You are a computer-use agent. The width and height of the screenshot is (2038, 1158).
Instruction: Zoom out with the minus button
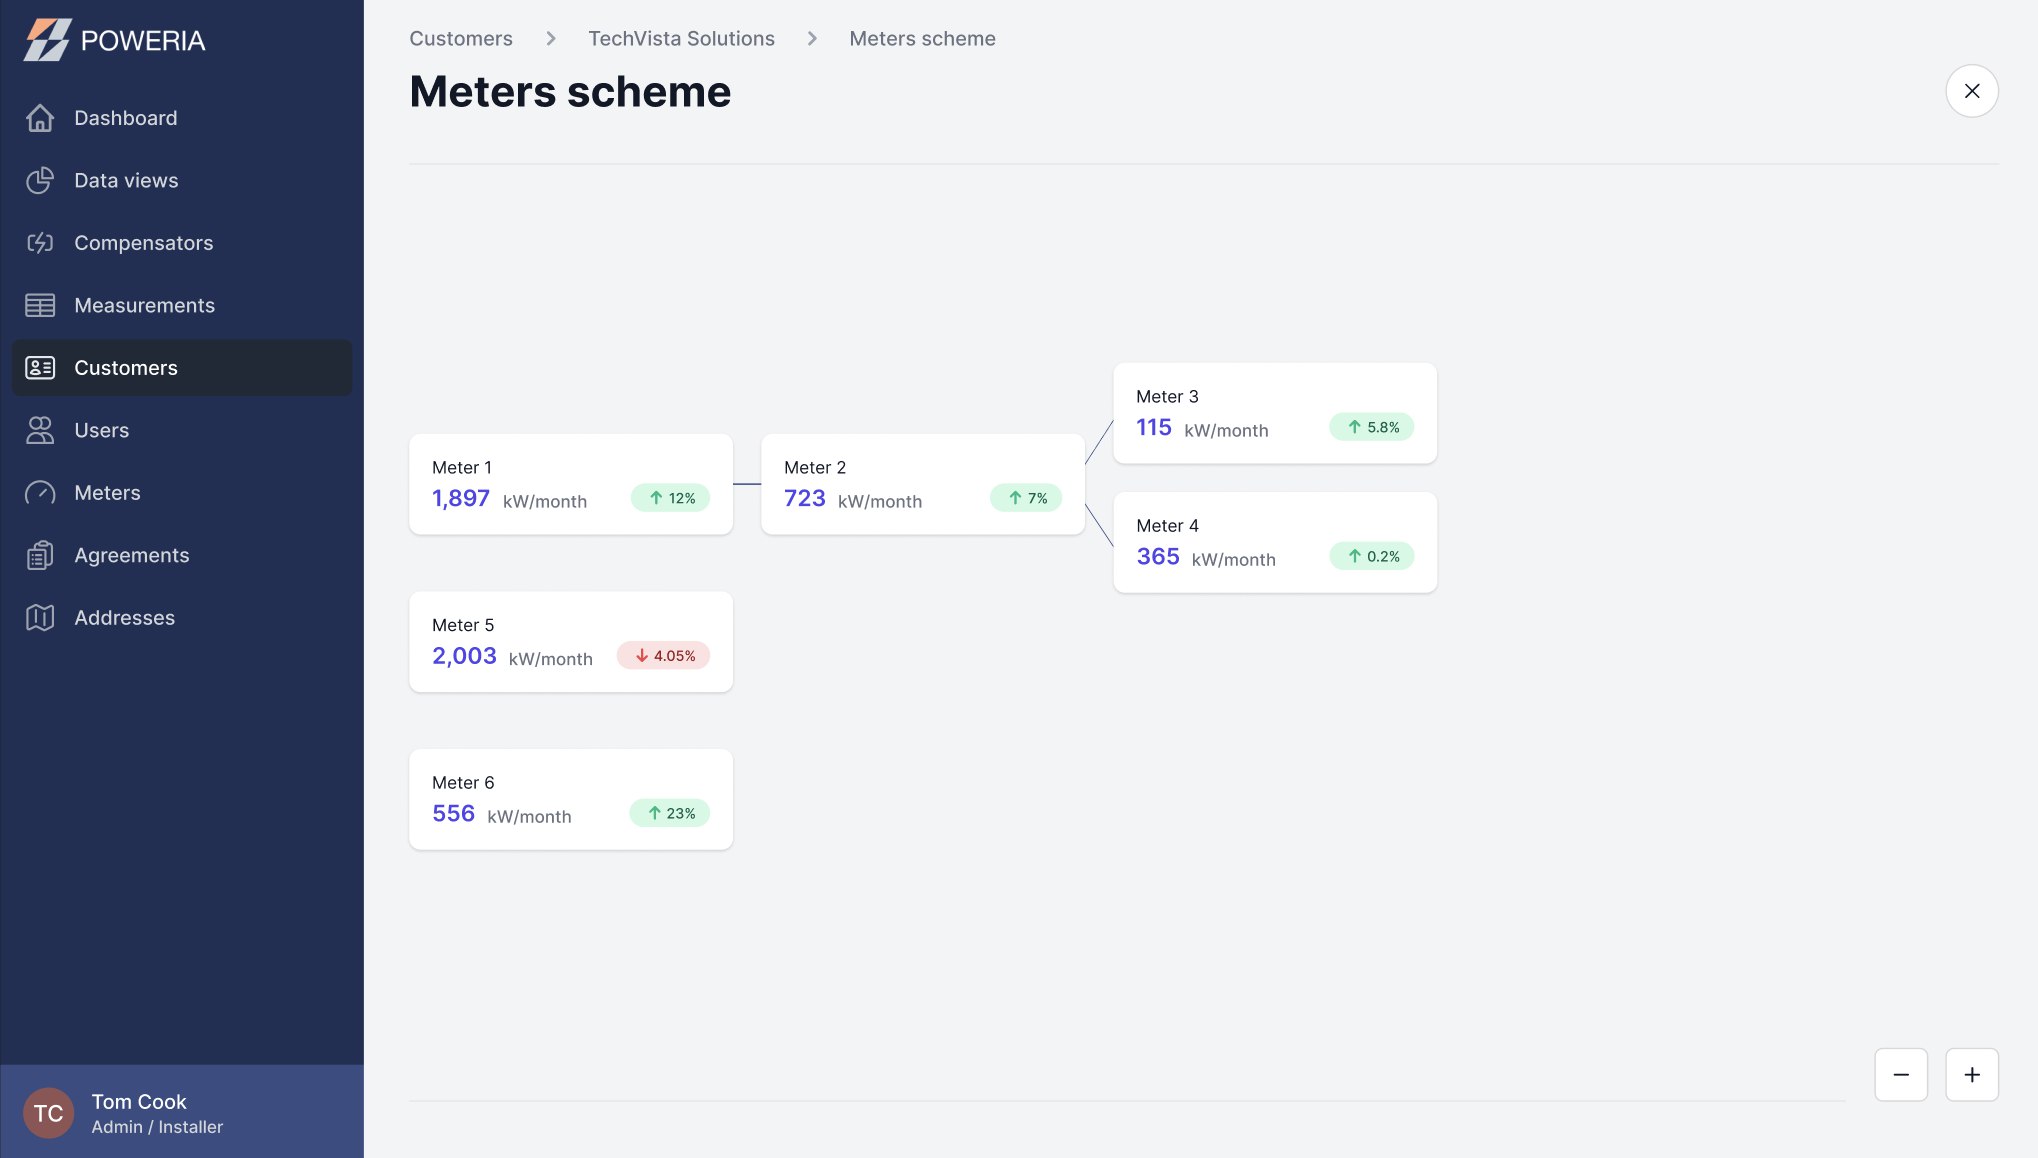pos(1901,1075)
